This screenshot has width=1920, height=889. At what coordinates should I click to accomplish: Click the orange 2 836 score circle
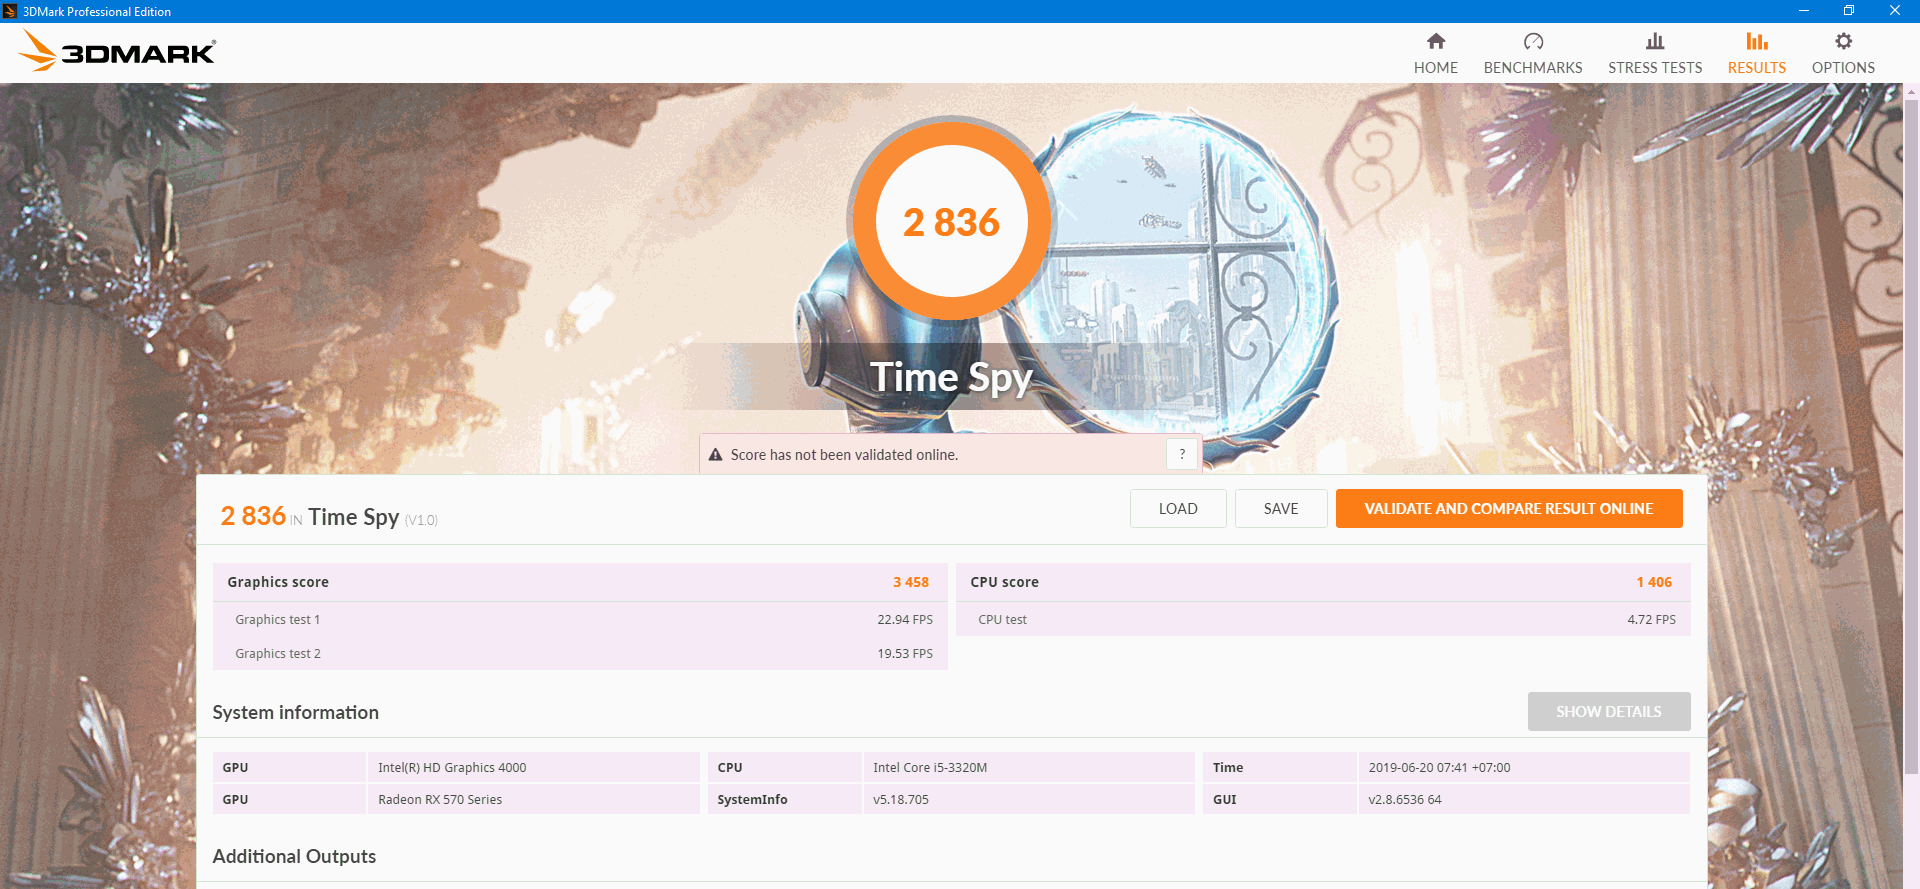(x=951, y=221)
